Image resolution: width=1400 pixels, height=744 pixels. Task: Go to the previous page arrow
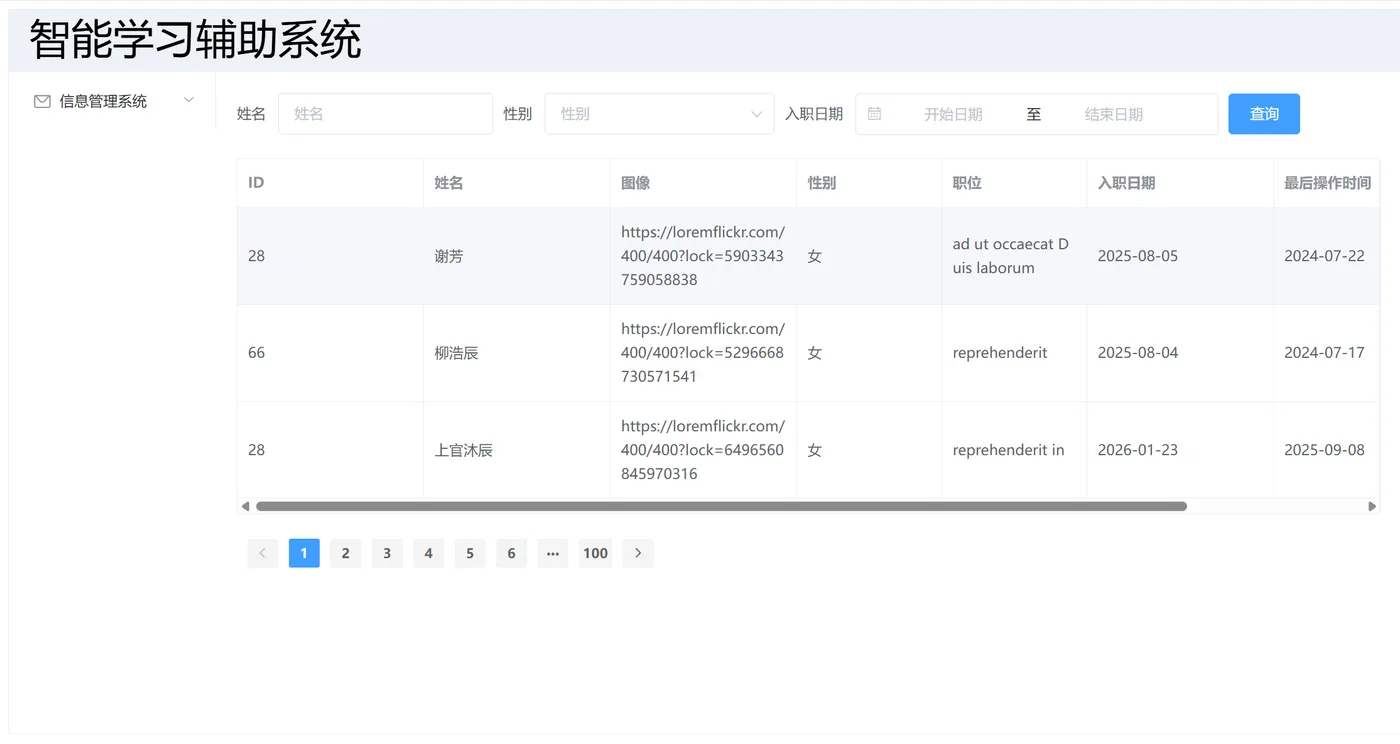[263, 553]
